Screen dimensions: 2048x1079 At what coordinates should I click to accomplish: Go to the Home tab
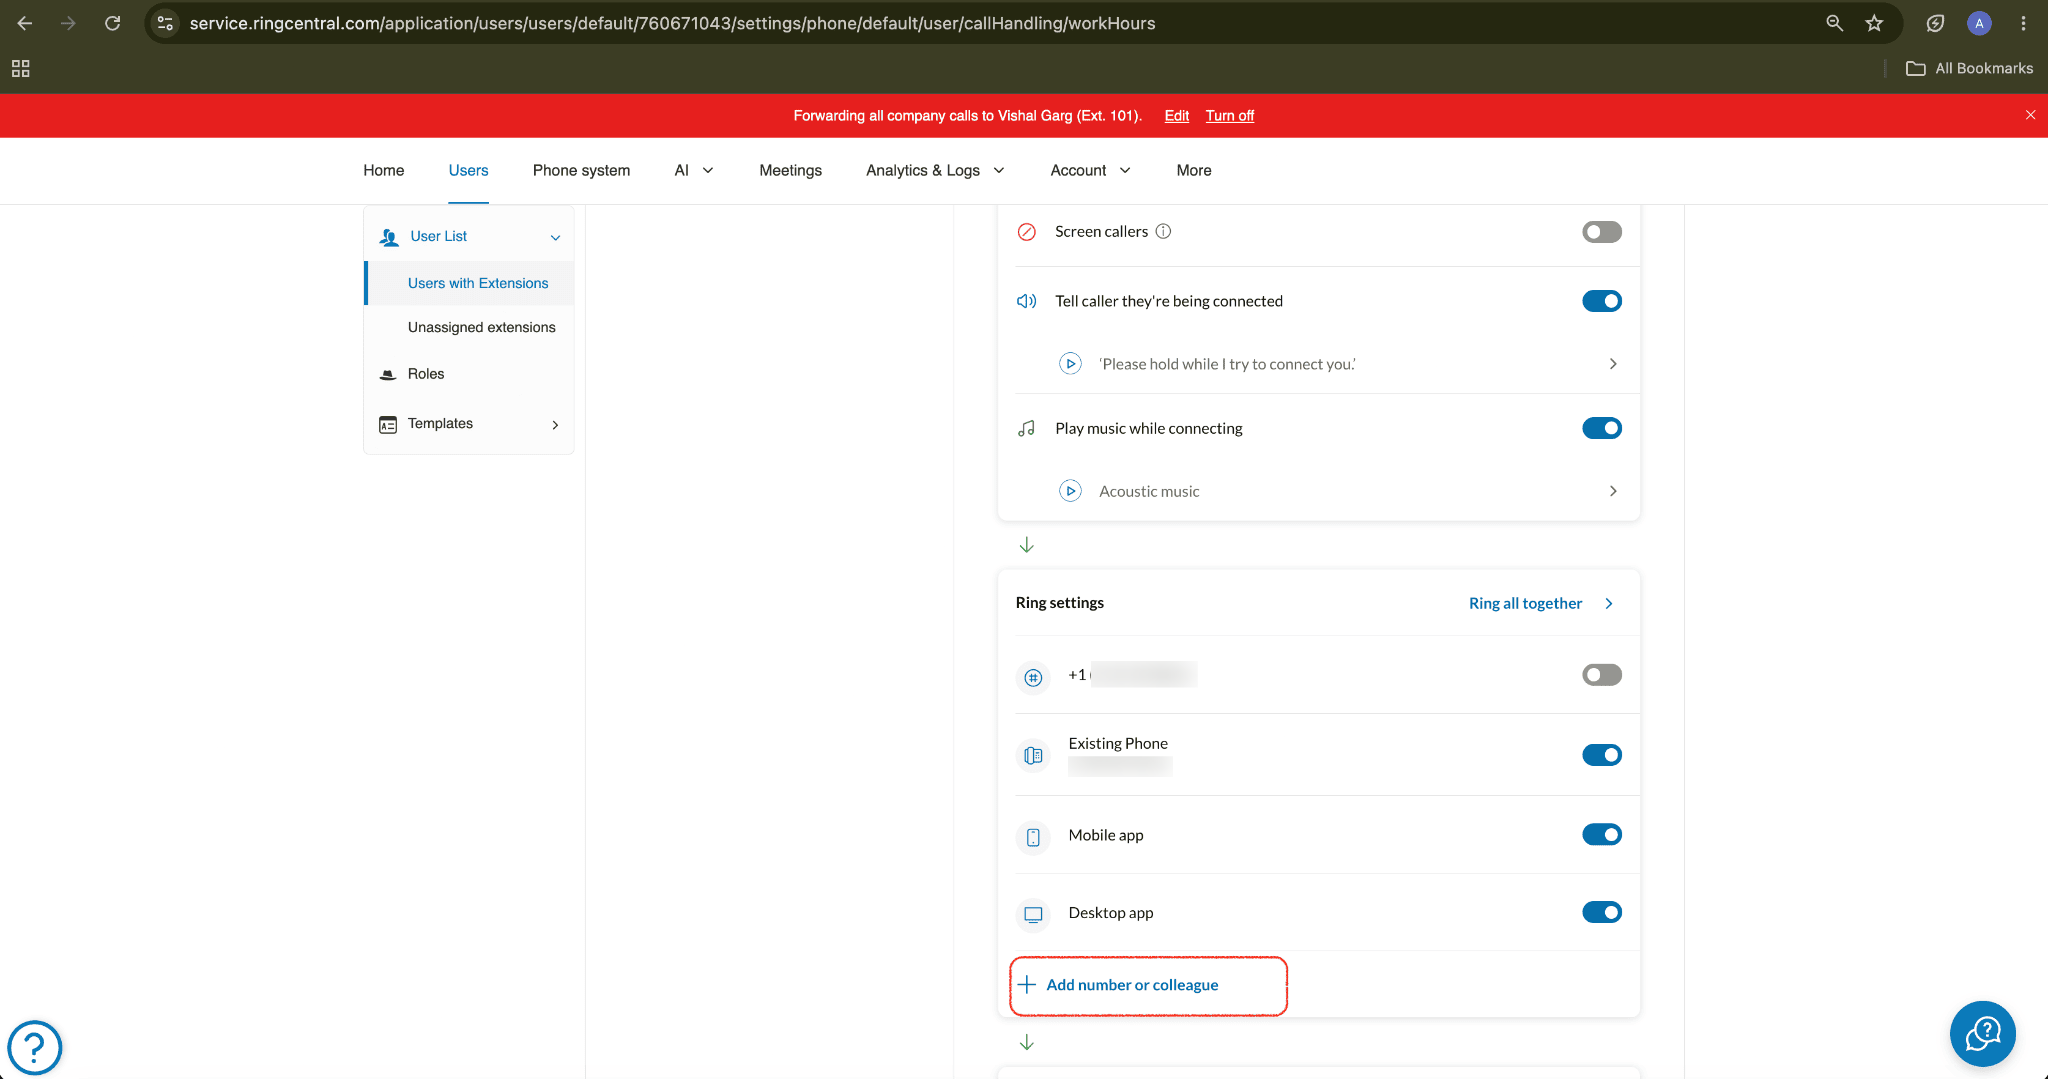coord(384,170)
